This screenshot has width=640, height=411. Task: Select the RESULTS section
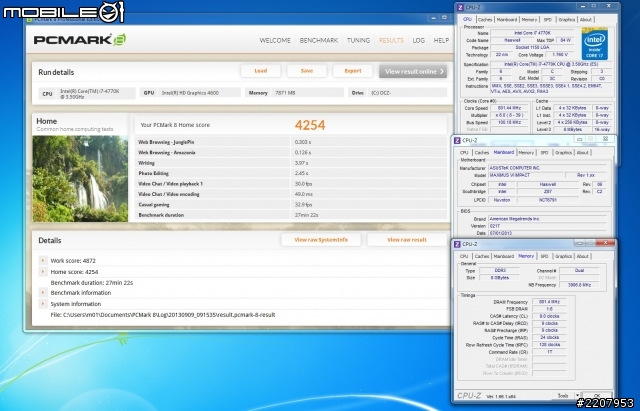tap(391, 40)
